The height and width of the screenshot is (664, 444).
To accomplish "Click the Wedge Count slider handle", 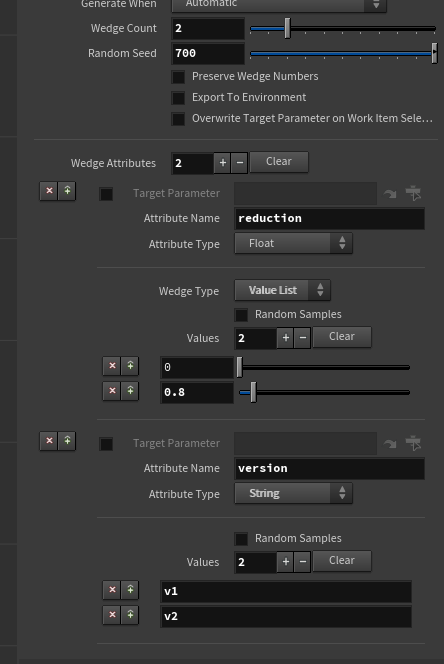I will pos(287,28).
